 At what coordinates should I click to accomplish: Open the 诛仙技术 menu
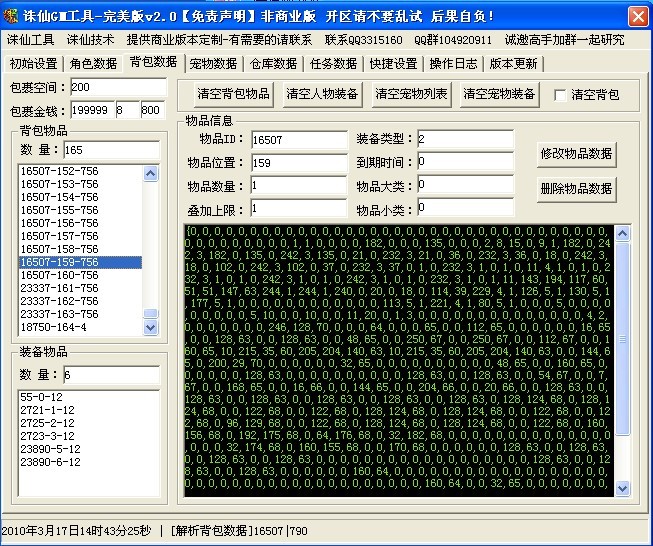click(90, 40)
